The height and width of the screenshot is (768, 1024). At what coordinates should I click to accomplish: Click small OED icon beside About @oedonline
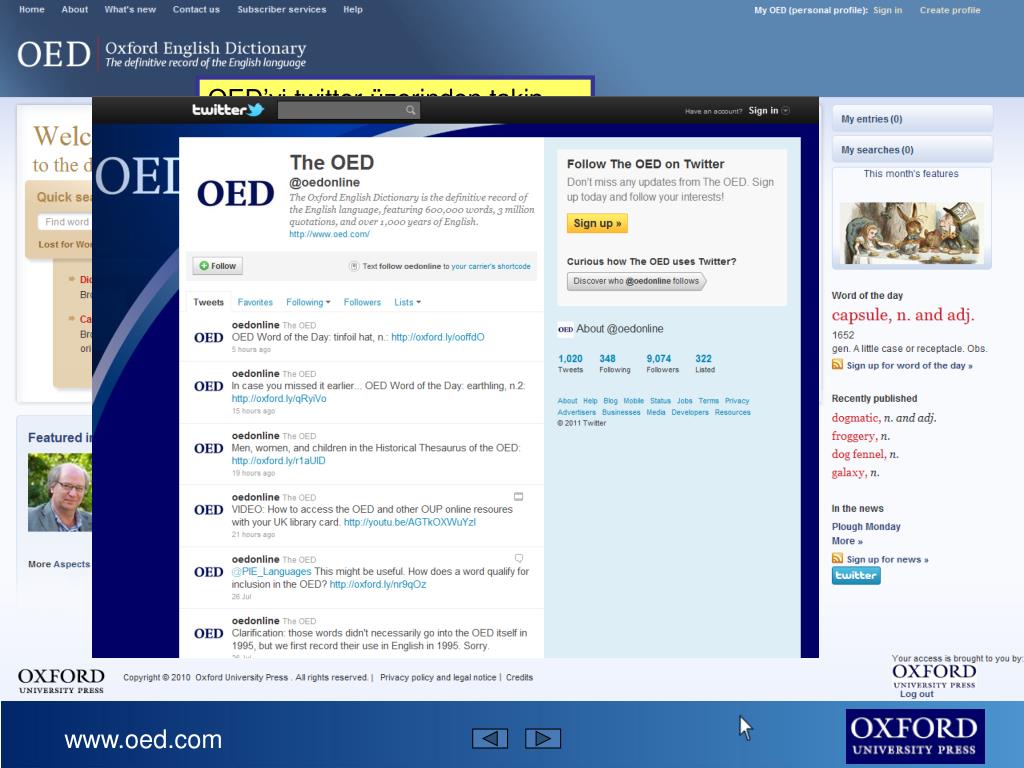pos(566,329)
